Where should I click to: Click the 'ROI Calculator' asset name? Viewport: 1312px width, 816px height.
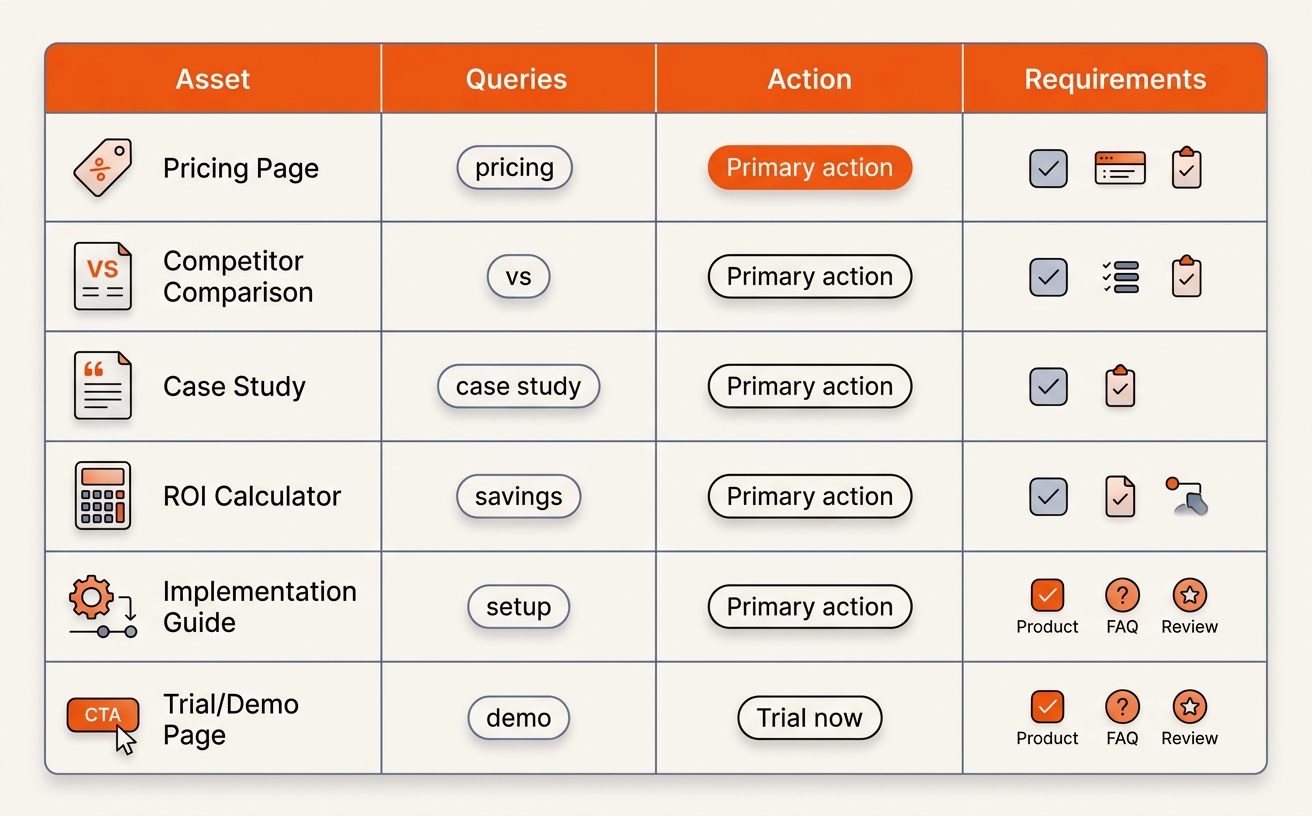click(252, 496)
